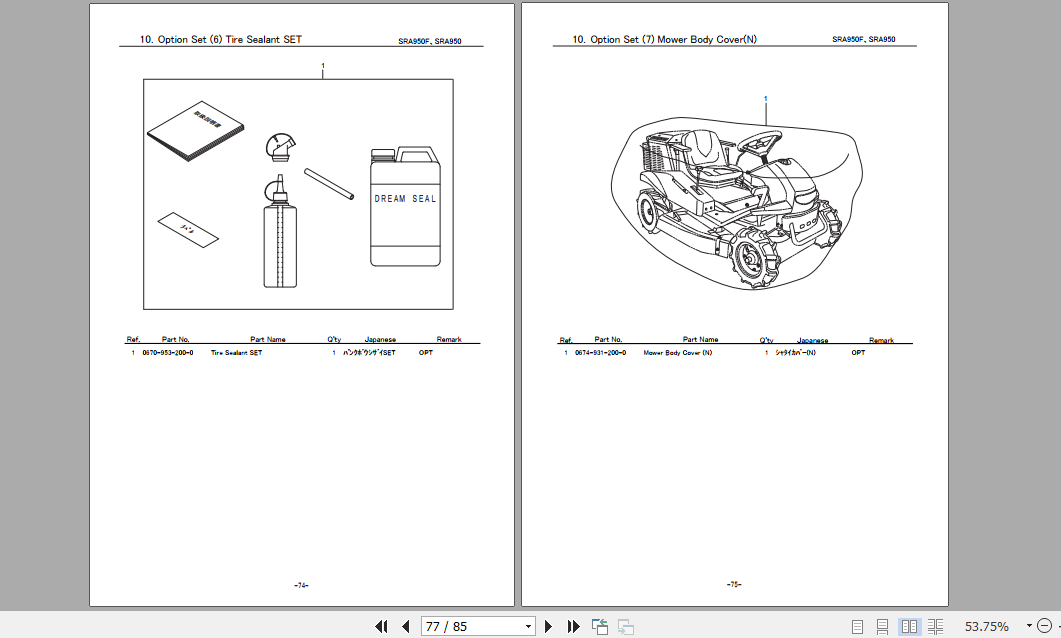The width and height of the screenshot is (1061, 638).
Task: Navigate forward to the next view
Action: 625,625
